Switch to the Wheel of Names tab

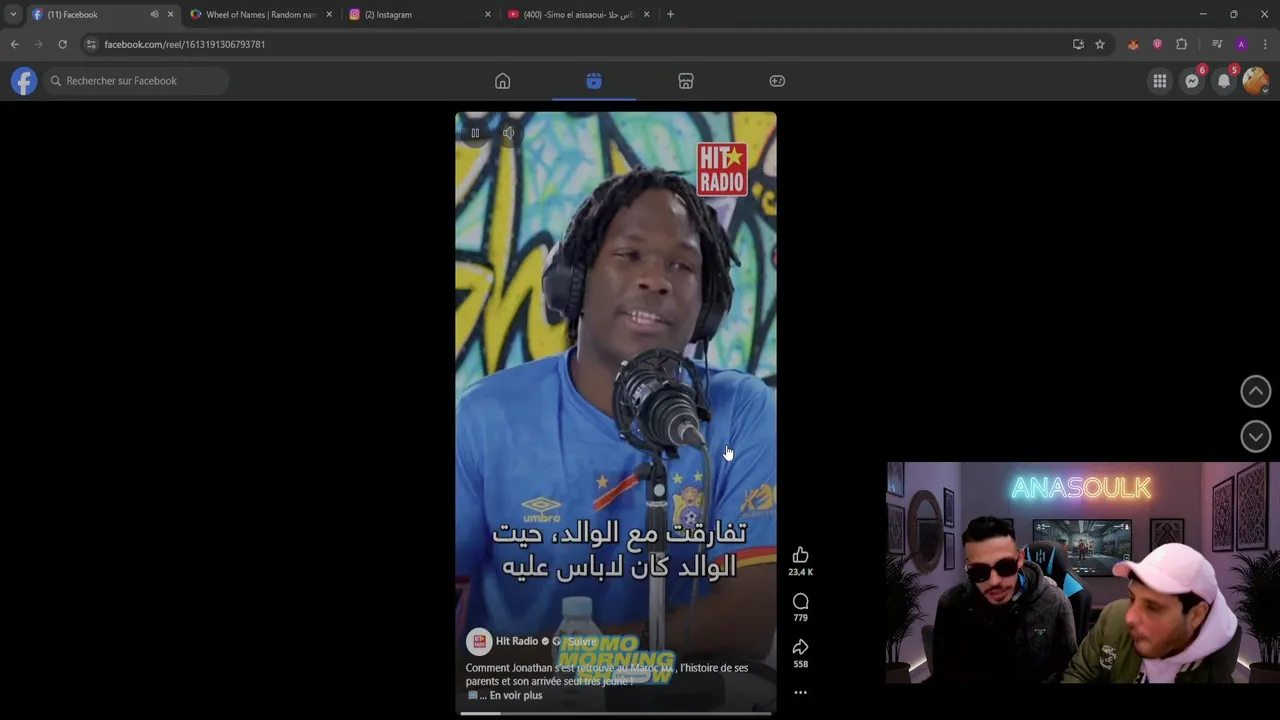pyautogui.click(x=261, y=14)
